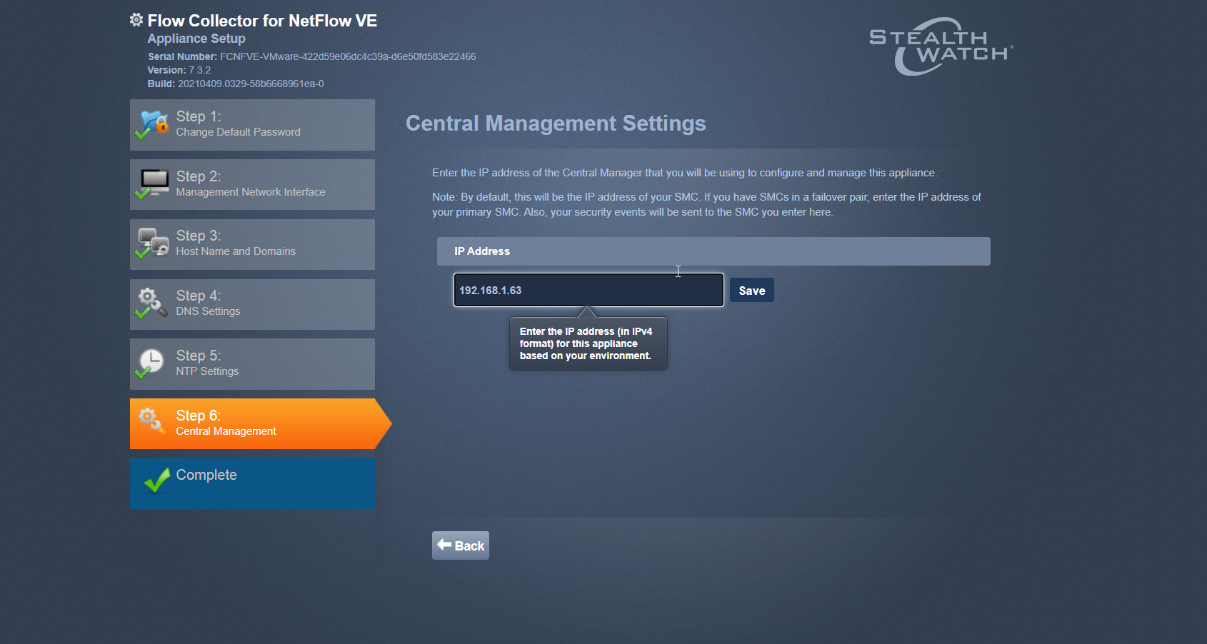Click the Build number text
The height and width of the screenshot is (644, 1207).
[x=236, y=83]
